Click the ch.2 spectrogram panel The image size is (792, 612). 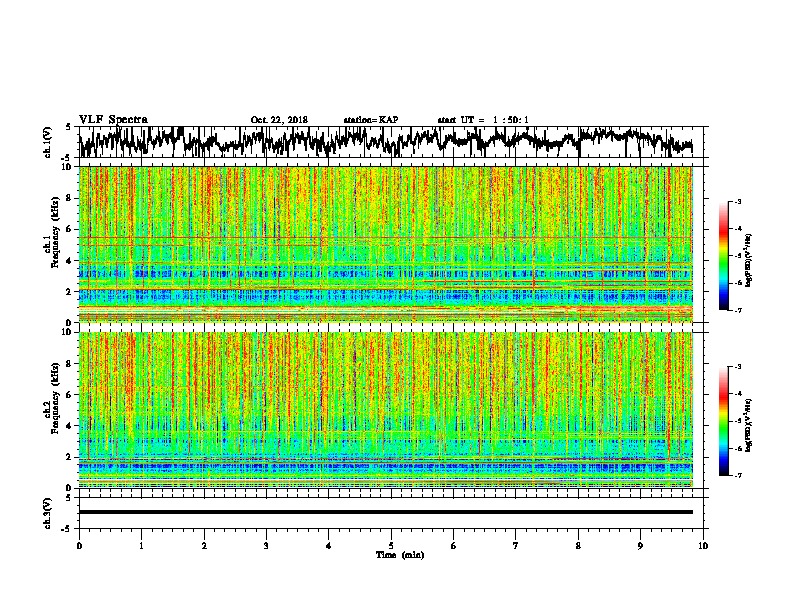pos(385,410)
